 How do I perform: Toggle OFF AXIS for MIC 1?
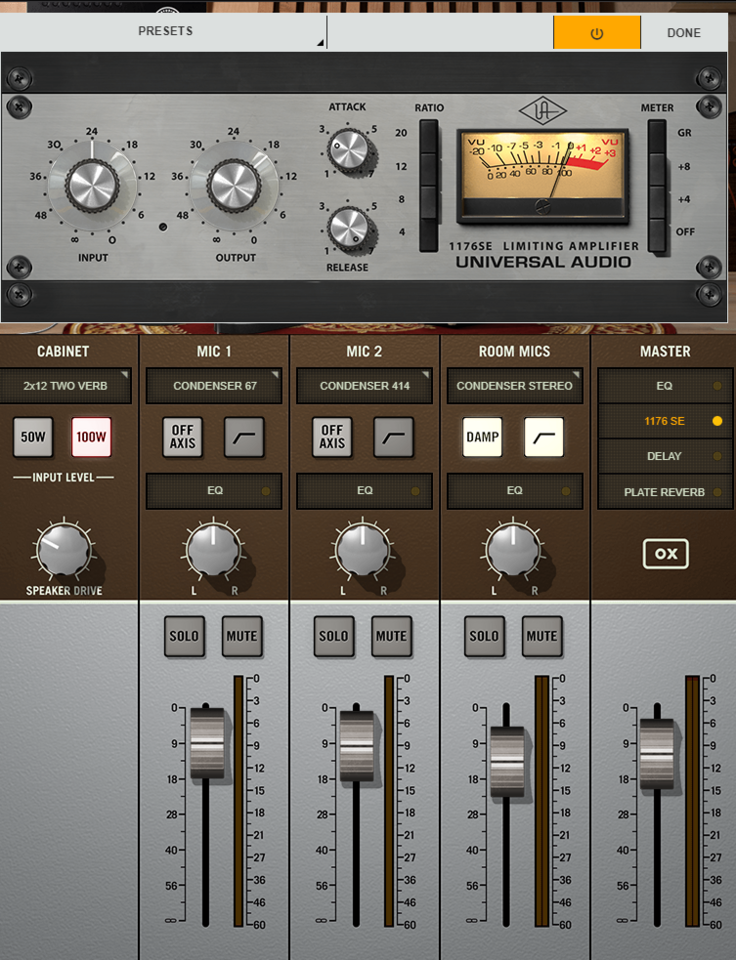(x=182, y=437)
